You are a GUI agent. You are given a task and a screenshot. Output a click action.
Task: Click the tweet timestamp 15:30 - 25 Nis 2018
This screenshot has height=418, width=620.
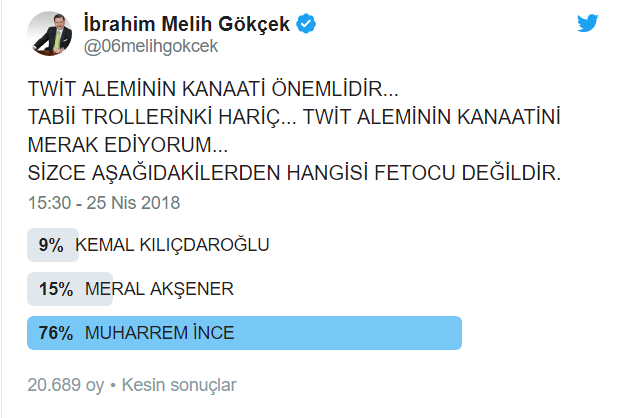[x=104, y=204]
